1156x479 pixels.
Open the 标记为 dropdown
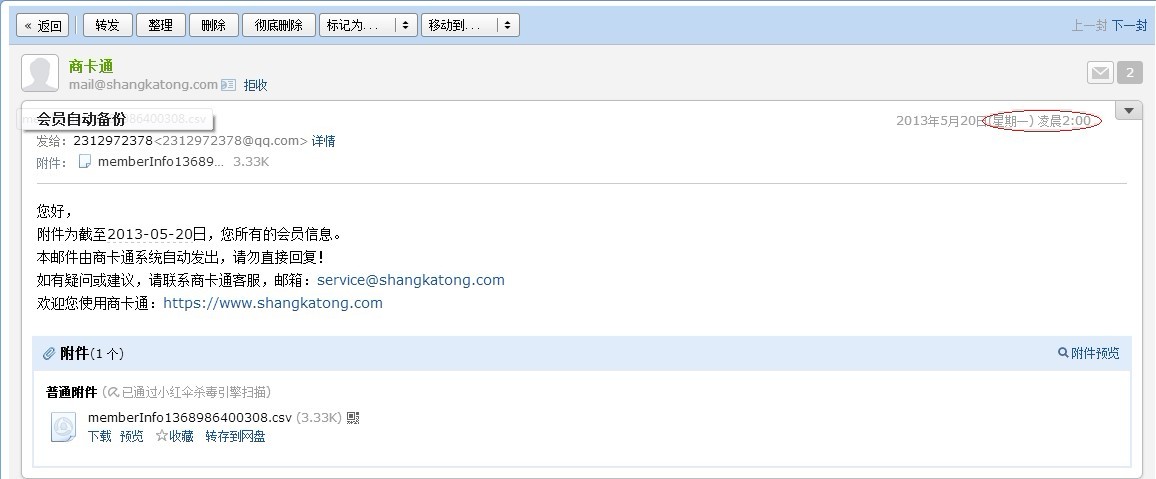367,25
